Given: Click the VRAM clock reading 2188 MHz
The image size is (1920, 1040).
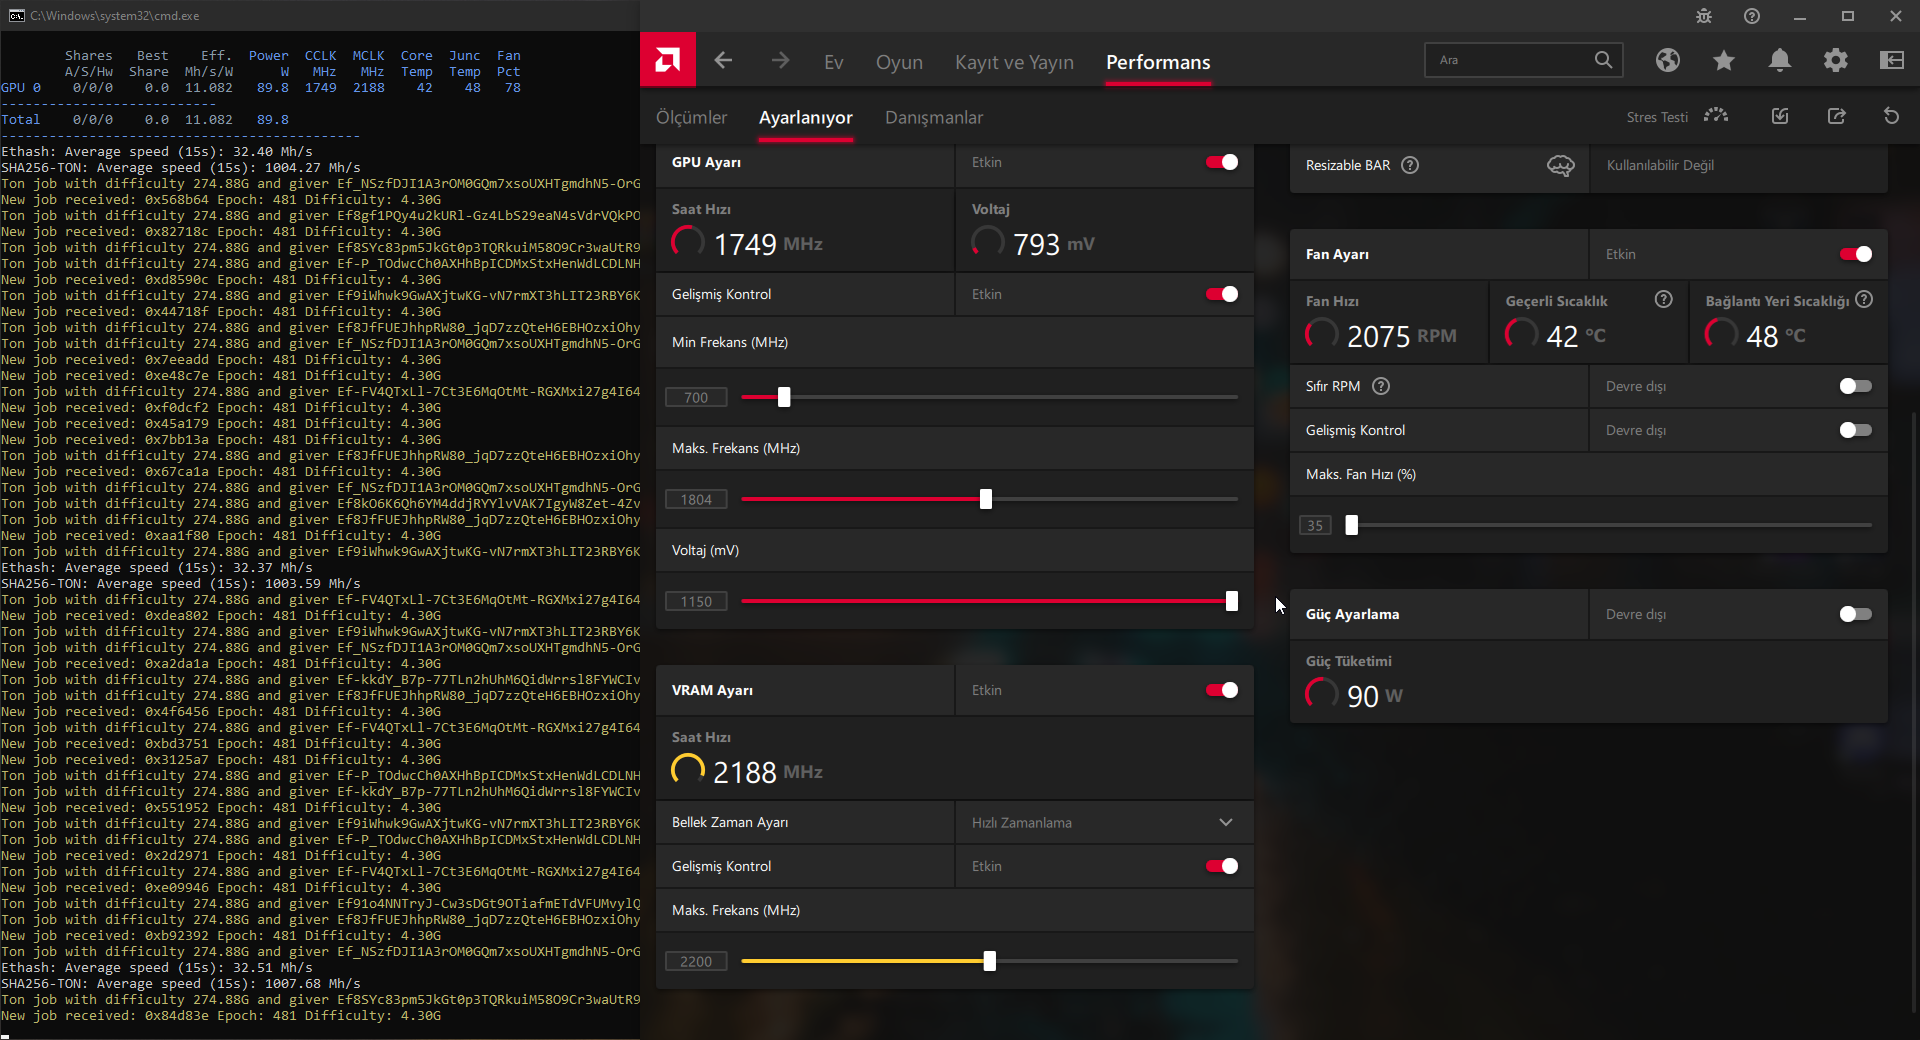Looking at the screenshot, I should 768,772.
